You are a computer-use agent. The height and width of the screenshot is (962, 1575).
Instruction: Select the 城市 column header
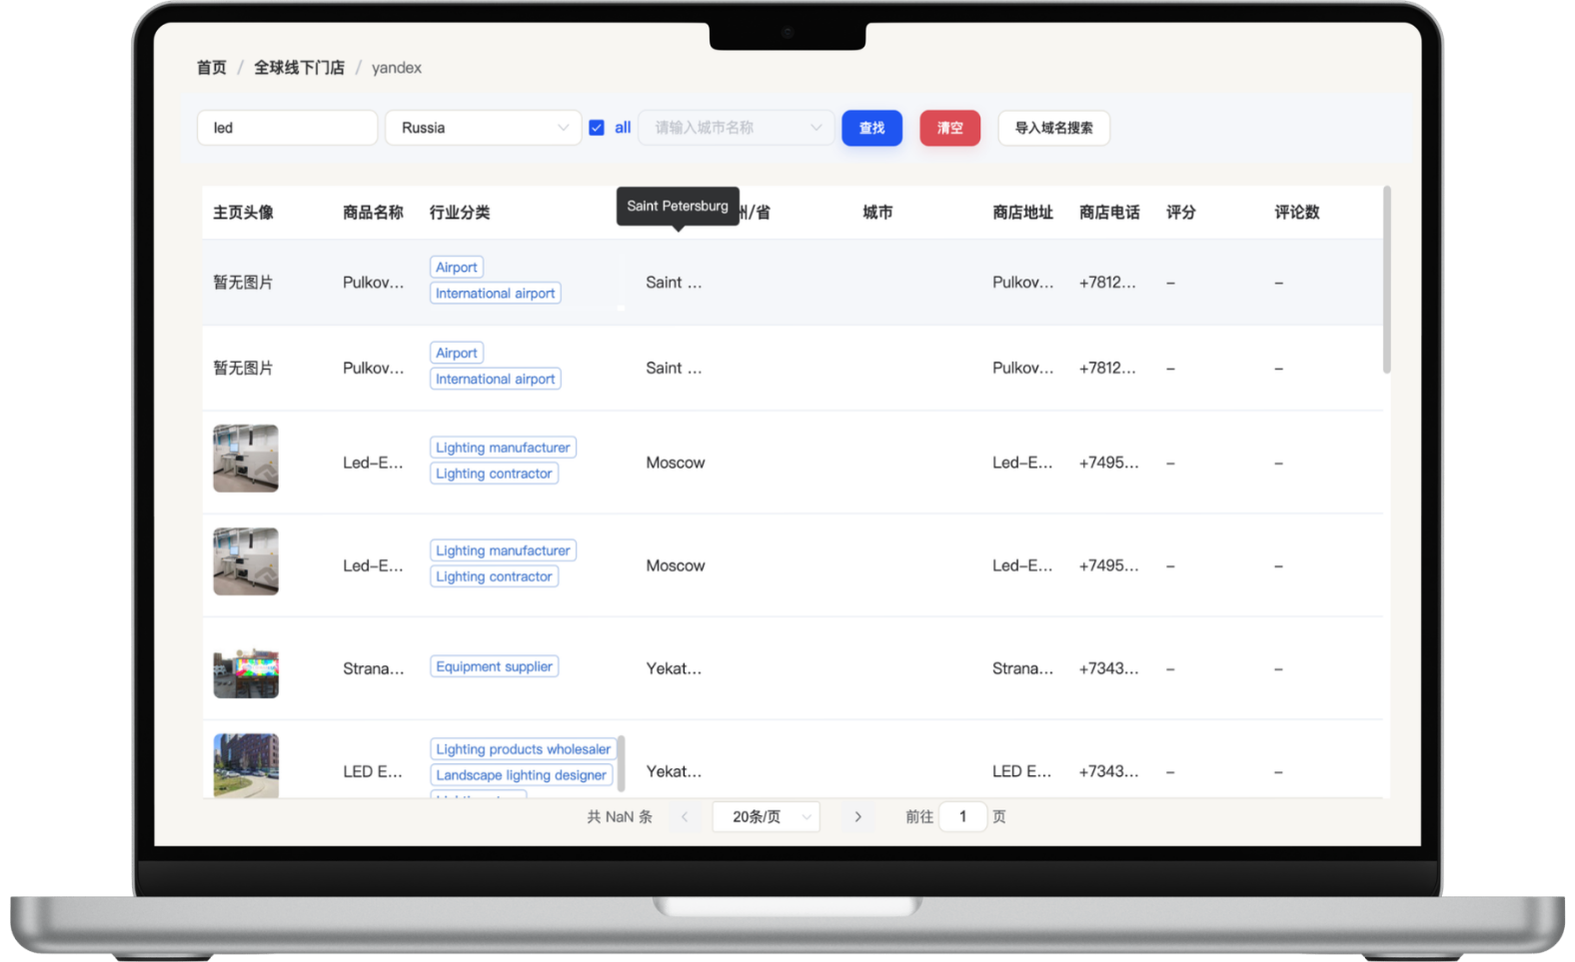tap(878, 212)
